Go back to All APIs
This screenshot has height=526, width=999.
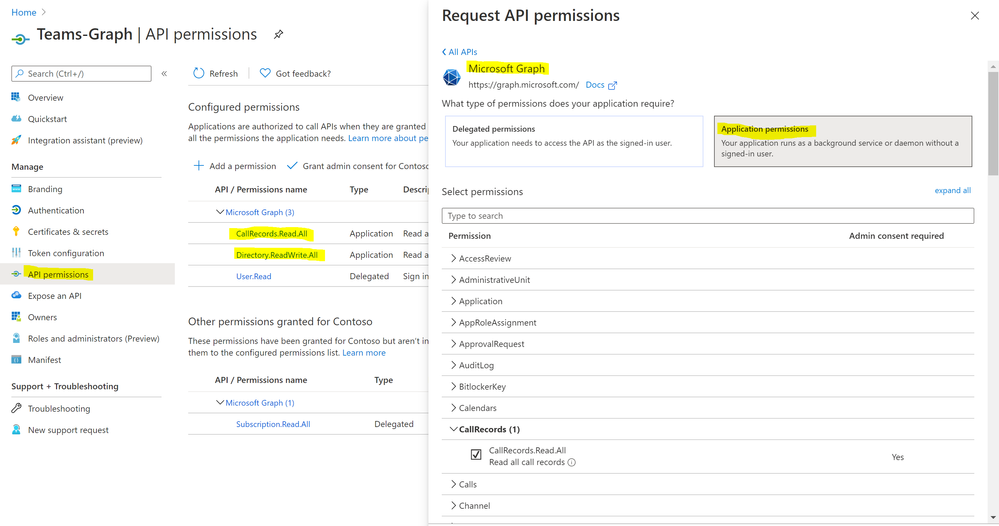[x=460, y=52]
